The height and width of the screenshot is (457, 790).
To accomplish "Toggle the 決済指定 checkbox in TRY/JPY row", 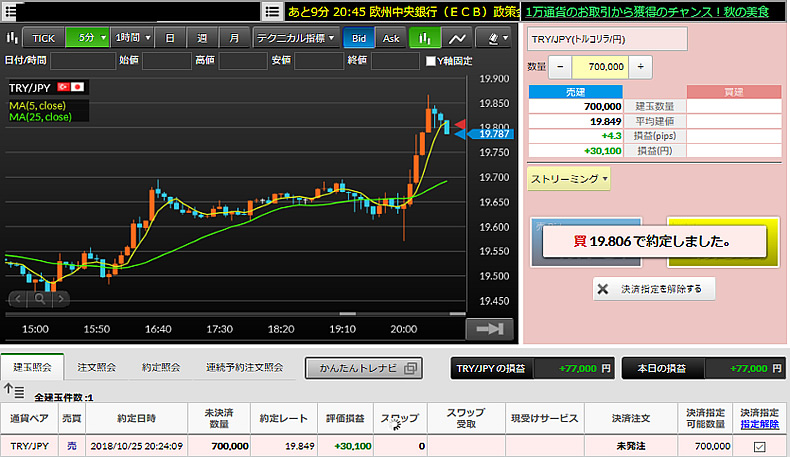I will (759, 446).
